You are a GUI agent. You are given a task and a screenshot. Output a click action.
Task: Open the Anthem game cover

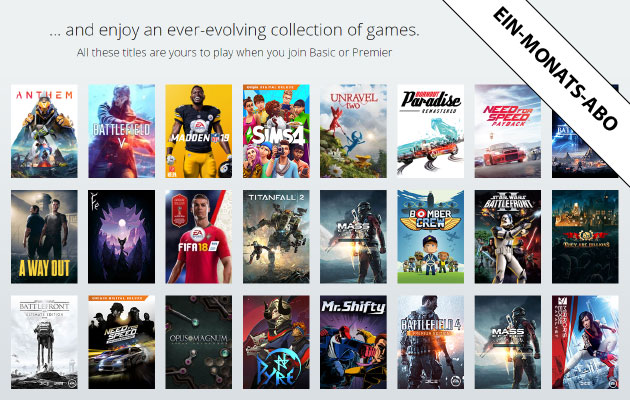point(44,131)
